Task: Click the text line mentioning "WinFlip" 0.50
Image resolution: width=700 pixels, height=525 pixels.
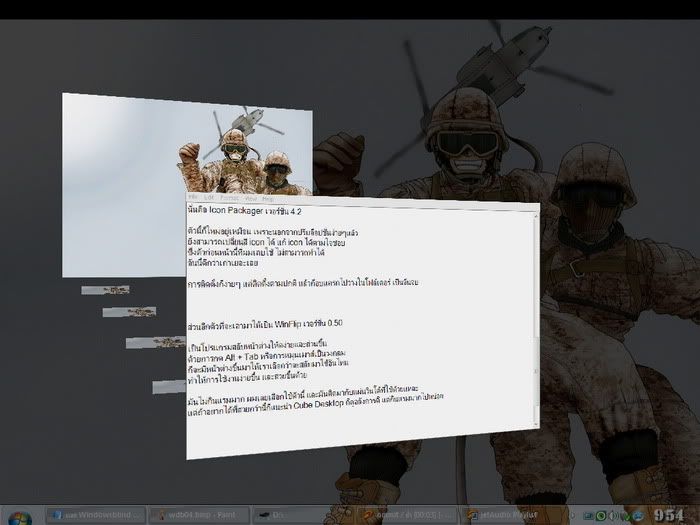Action: (x=265, y=325)
